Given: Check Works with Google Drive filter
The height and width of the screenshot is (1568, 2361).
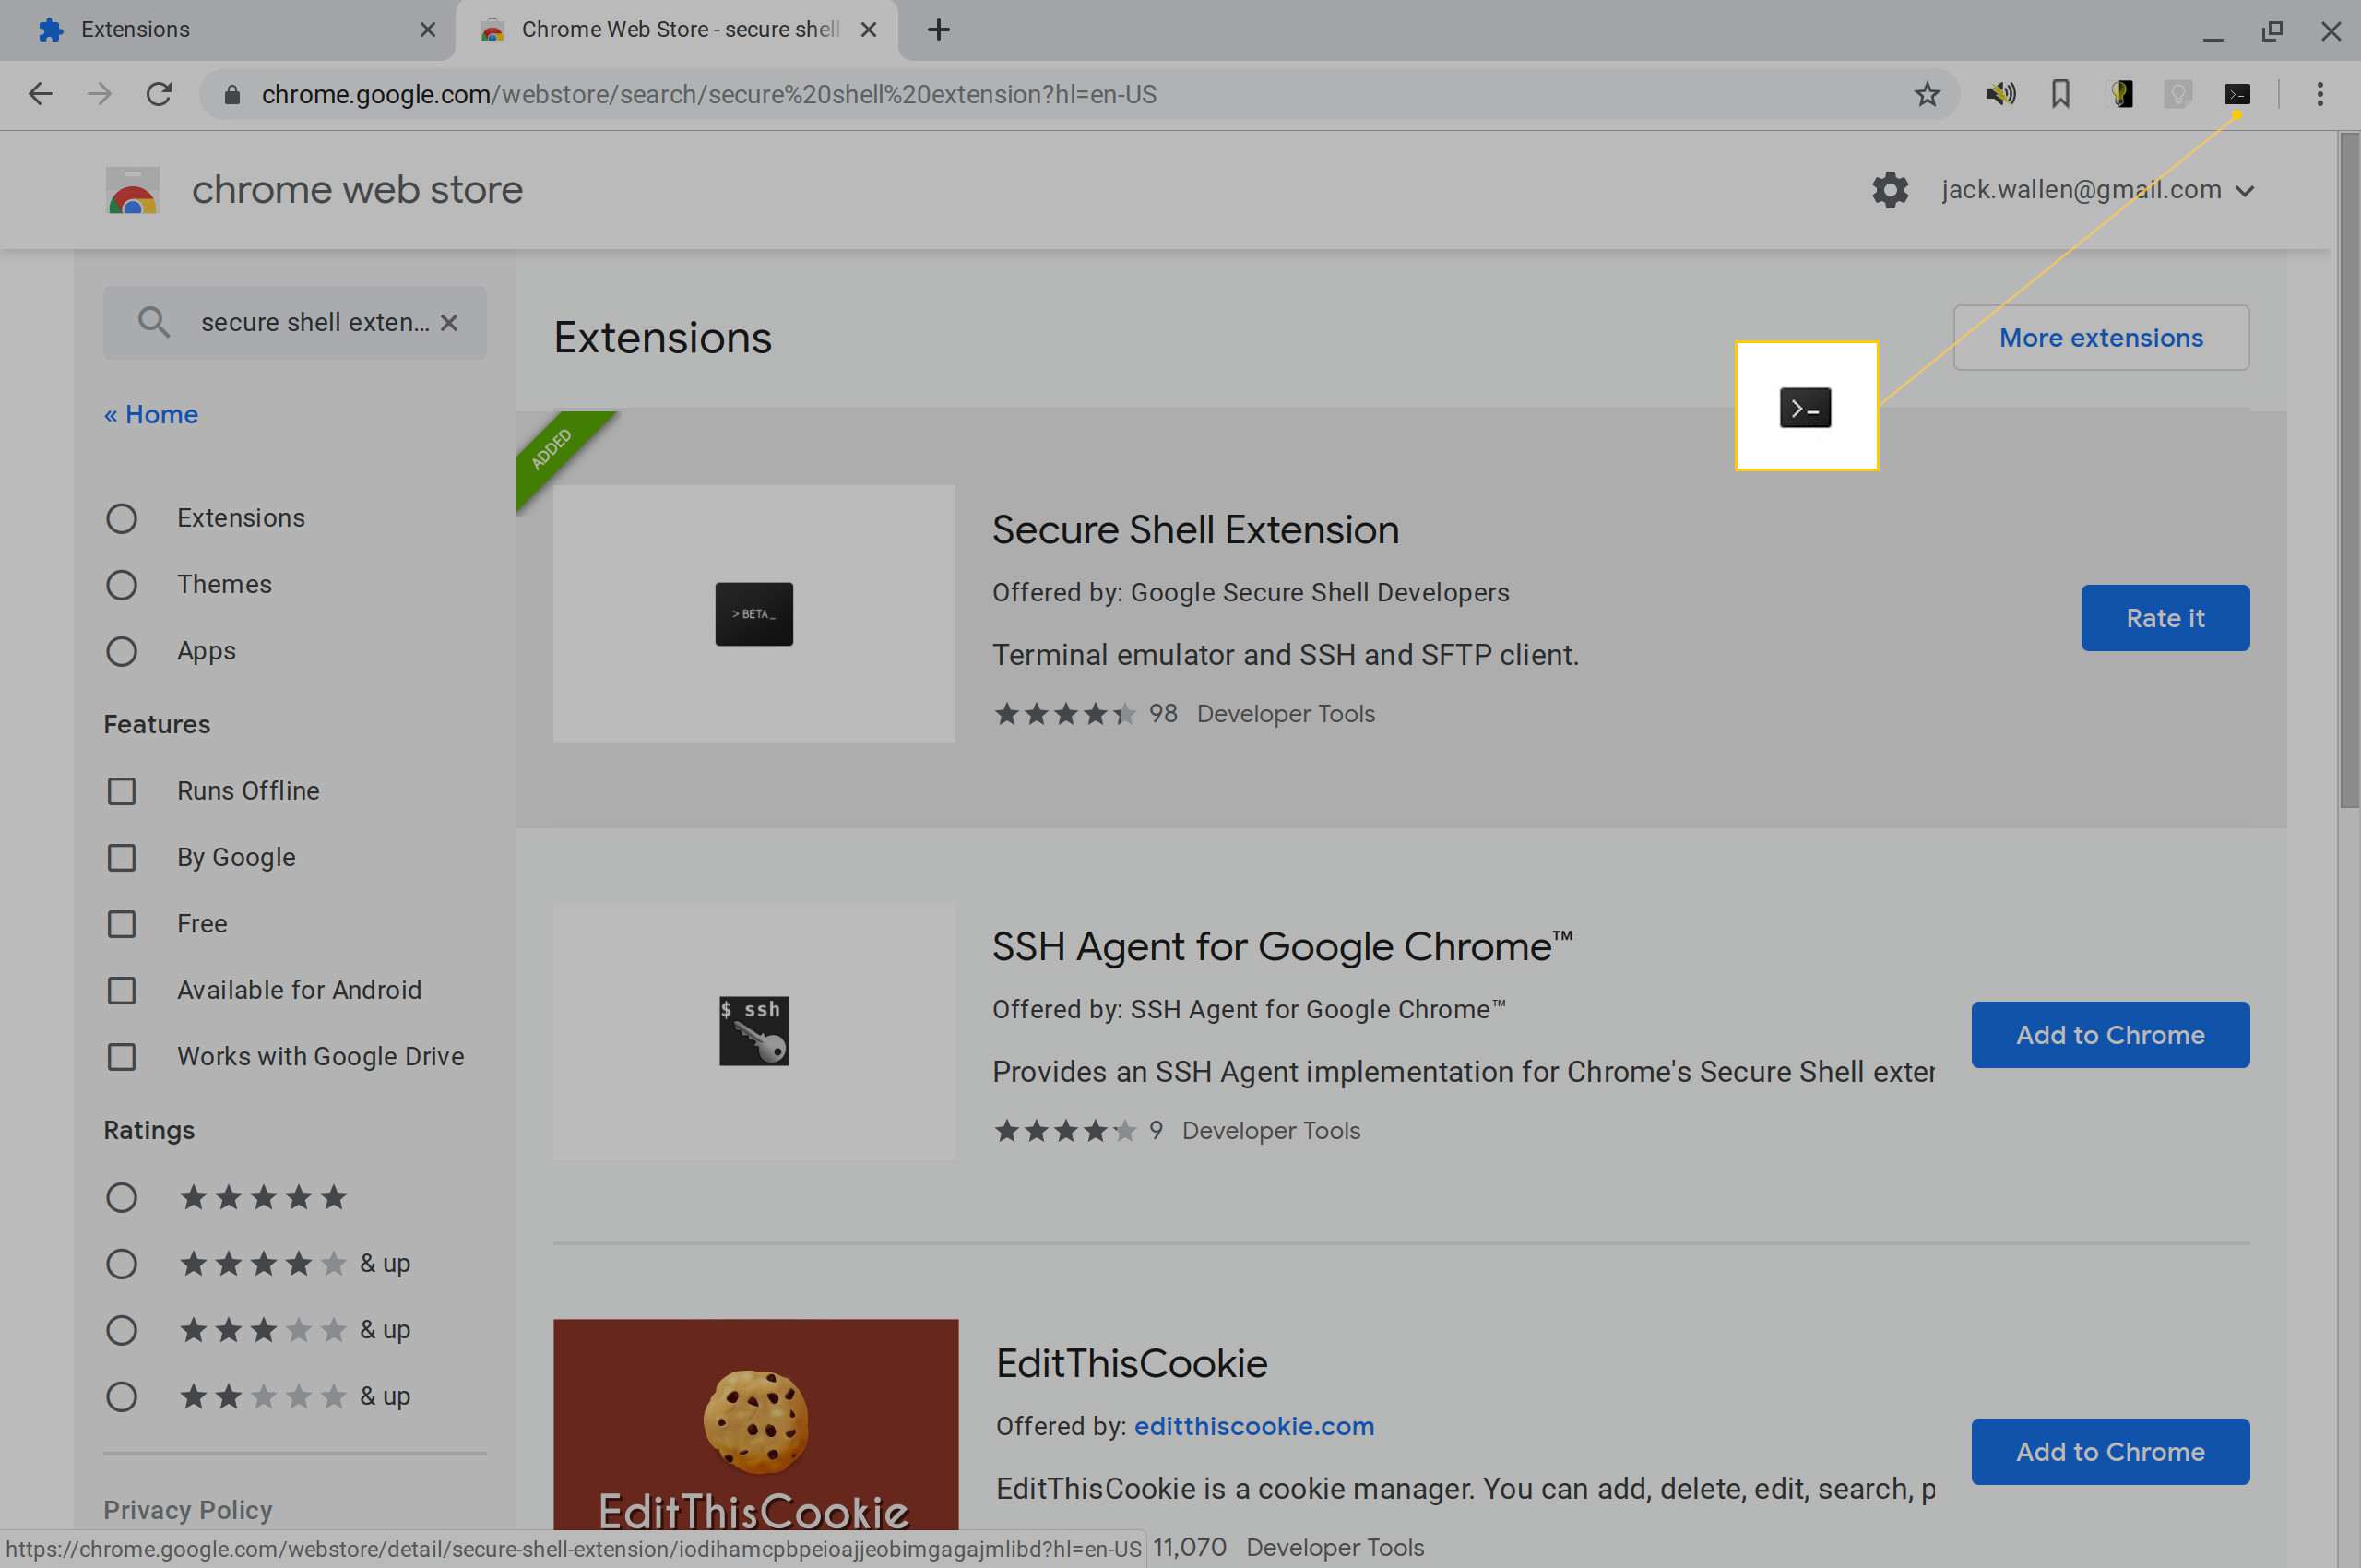Looking at the screenshot, I should (122, 1057).
